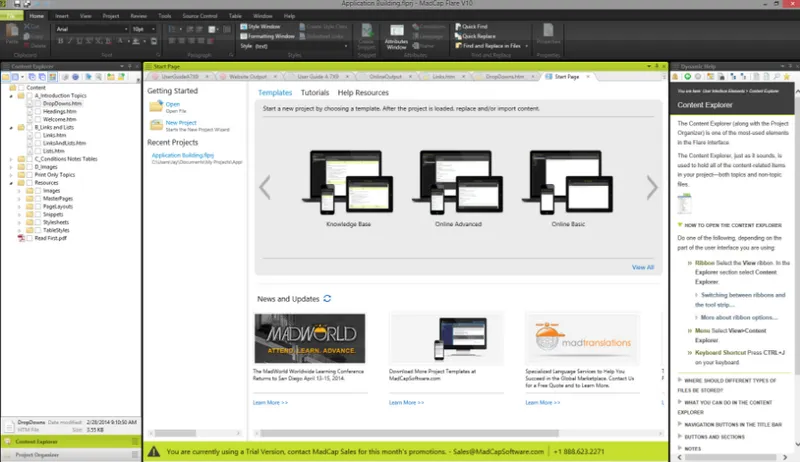
Task: Click the green forward icon in Dynamic Help
Action: (x=687, y=76)
